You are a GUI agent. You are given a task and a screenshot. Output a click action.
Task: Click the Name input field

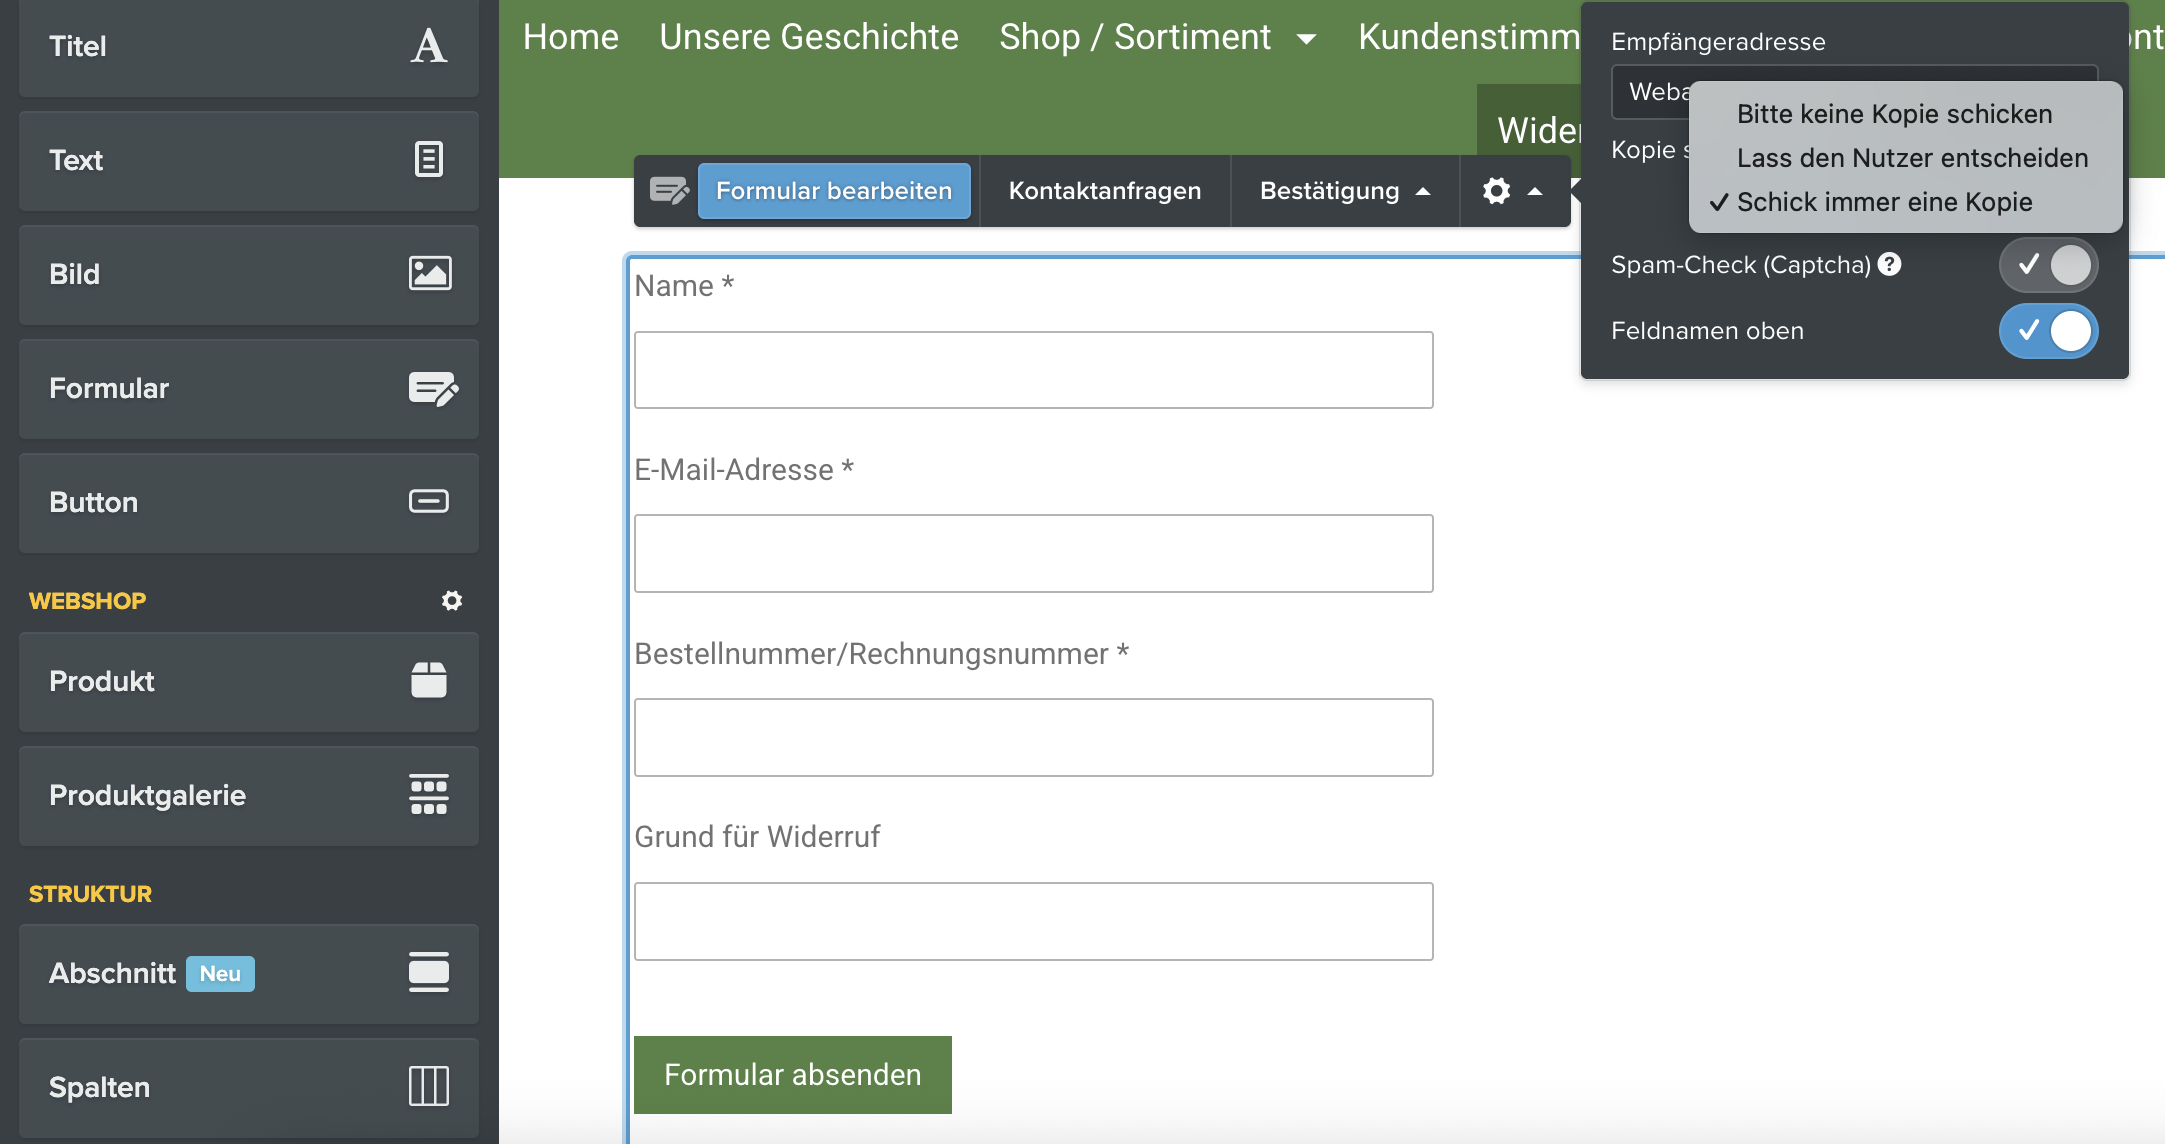click(1034, 370)
